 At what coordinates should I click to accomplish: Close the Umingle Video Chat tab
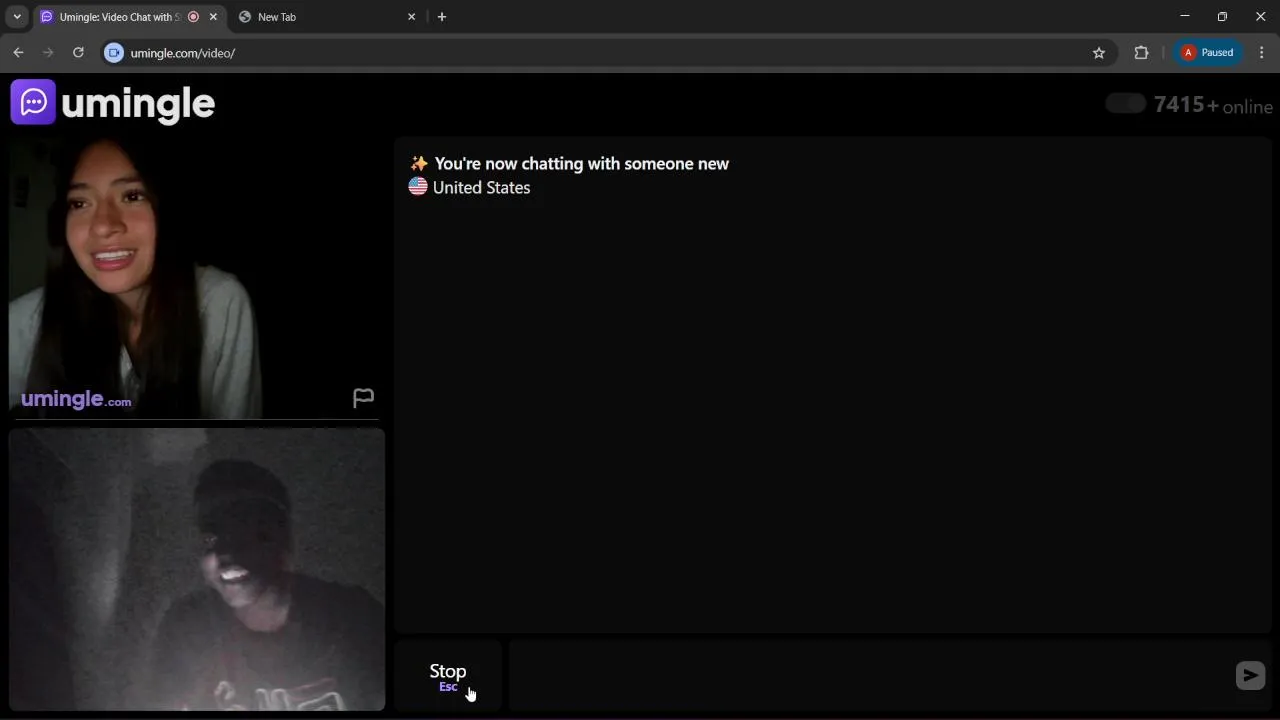point(213,17)
